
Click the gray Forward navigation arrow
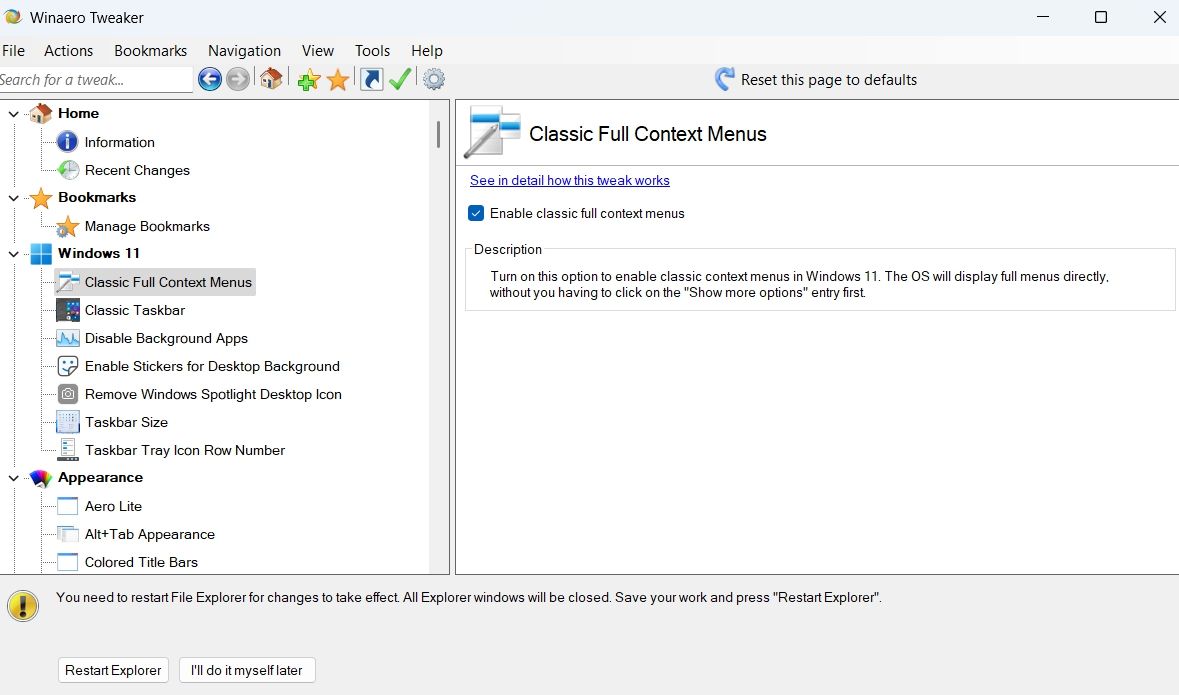click(x=238, y=79)
